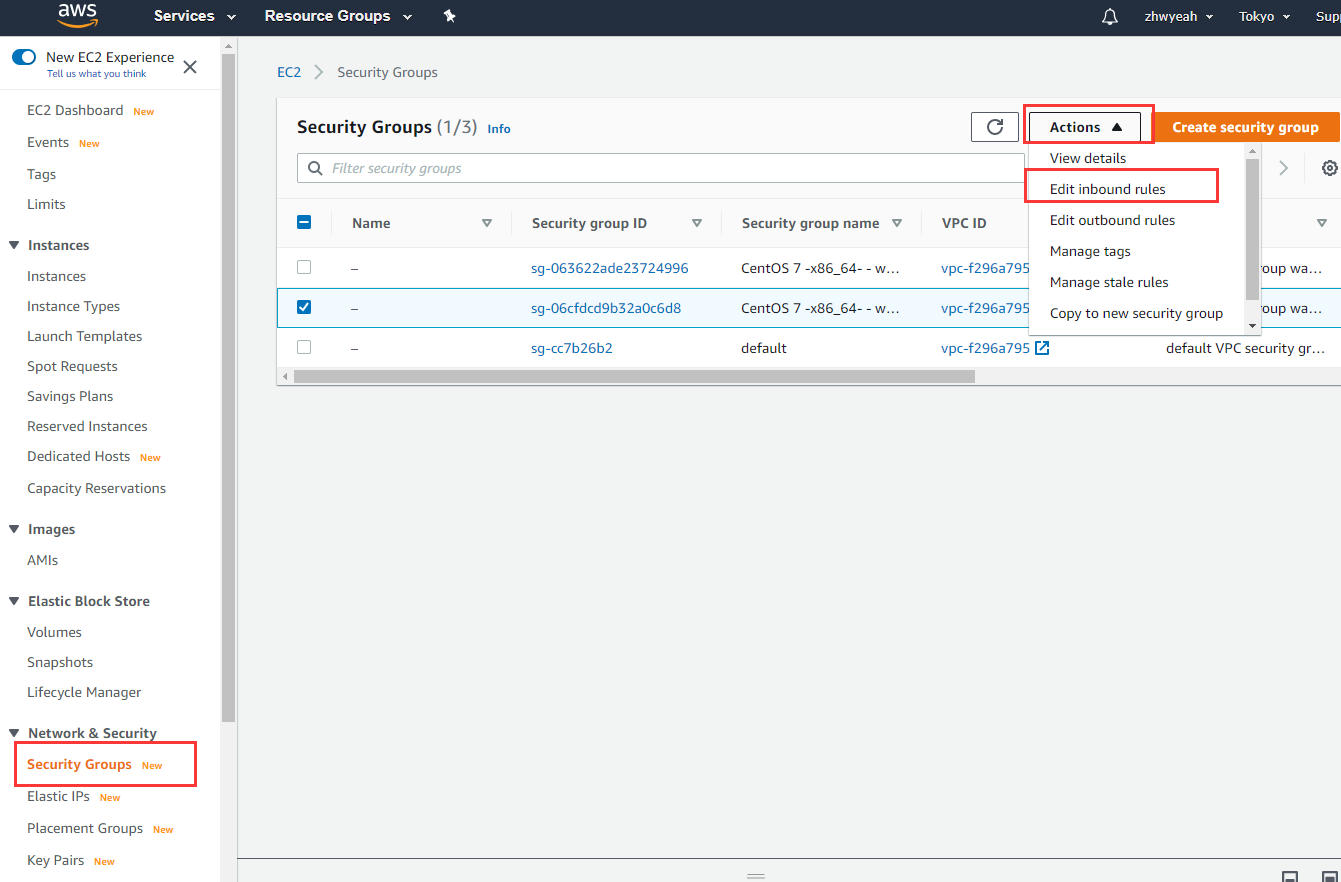Select Edit inbound rules from Actions menu

click(1107, 189)
